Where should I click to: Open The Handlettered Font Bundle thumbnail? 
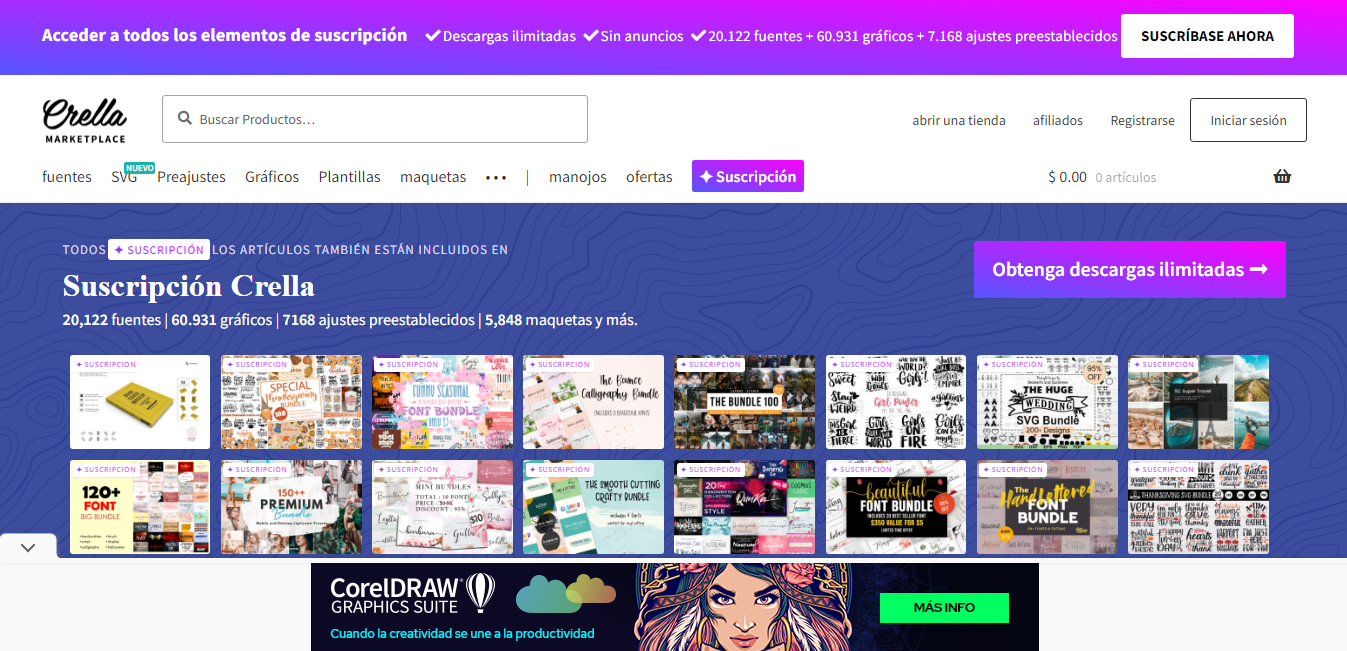1047,507
